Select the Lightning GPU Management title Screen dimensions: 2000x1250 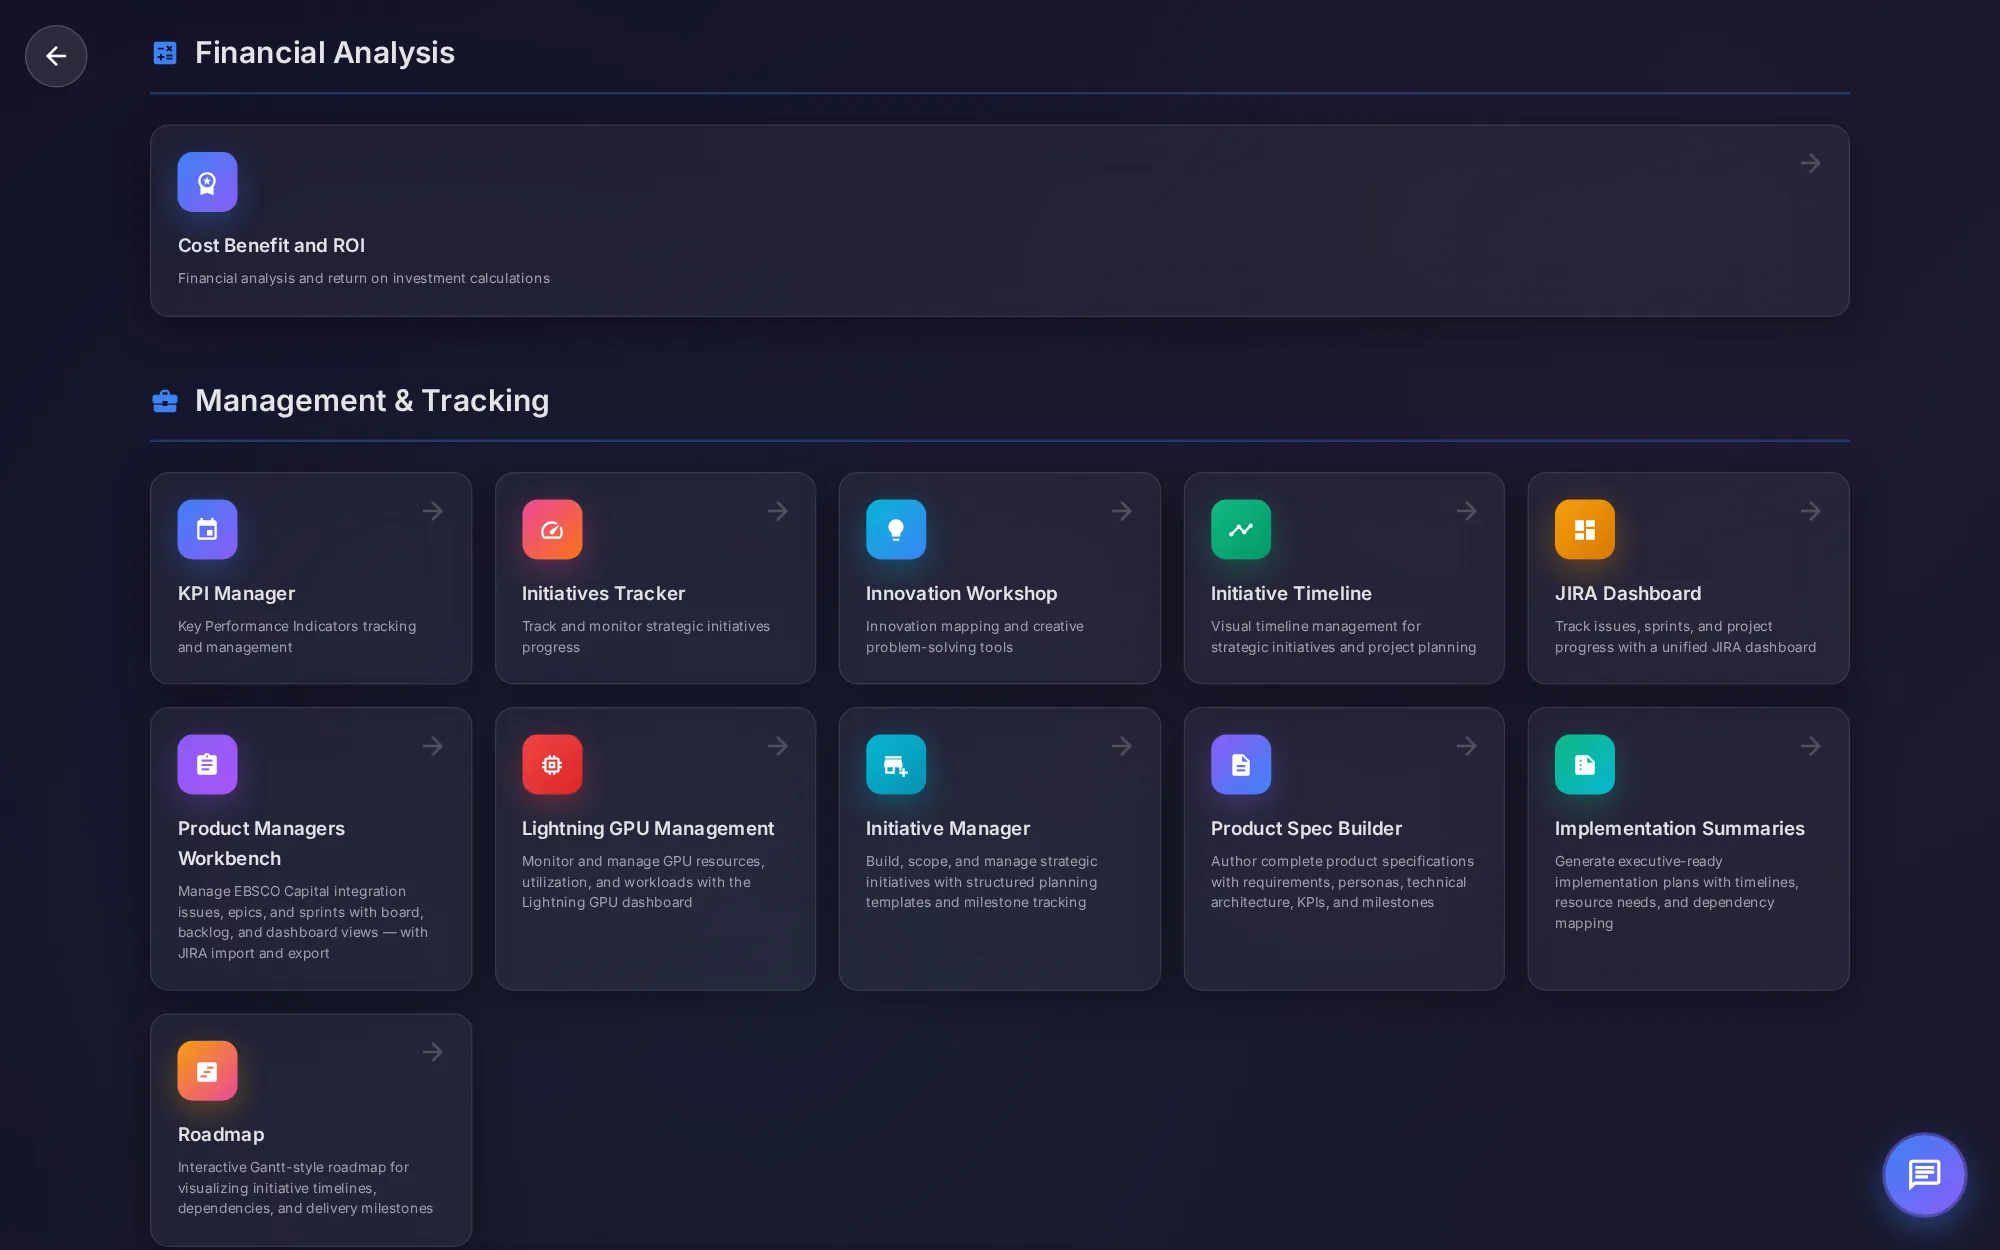[x=648, y=829]
